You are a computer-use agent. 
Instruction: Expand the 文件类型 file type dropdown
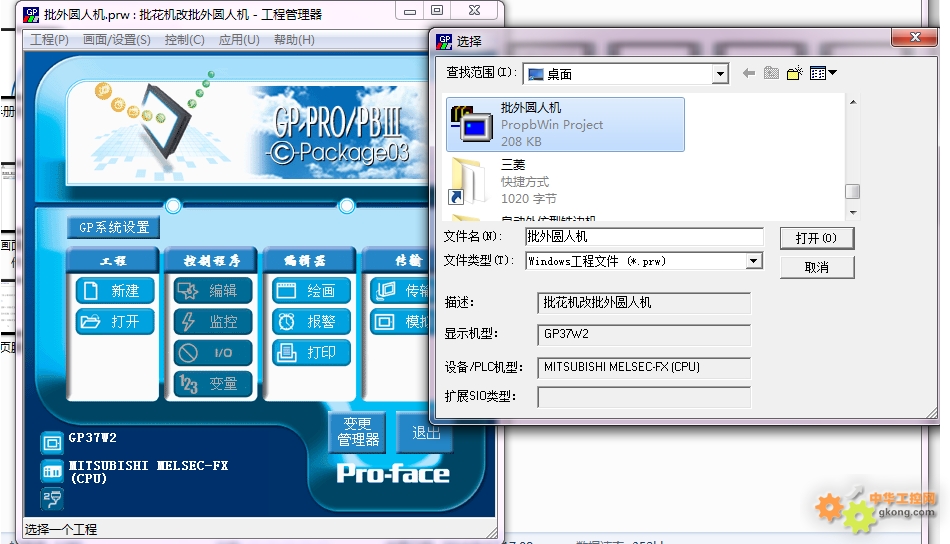pos(753,261)
